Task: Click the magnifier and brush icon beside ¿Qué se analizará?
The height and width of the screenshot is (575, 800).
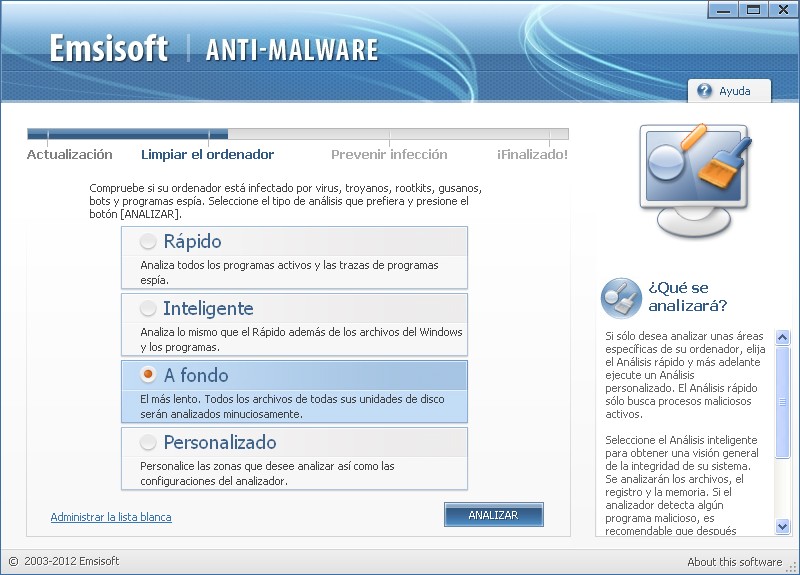Action: 621,298
